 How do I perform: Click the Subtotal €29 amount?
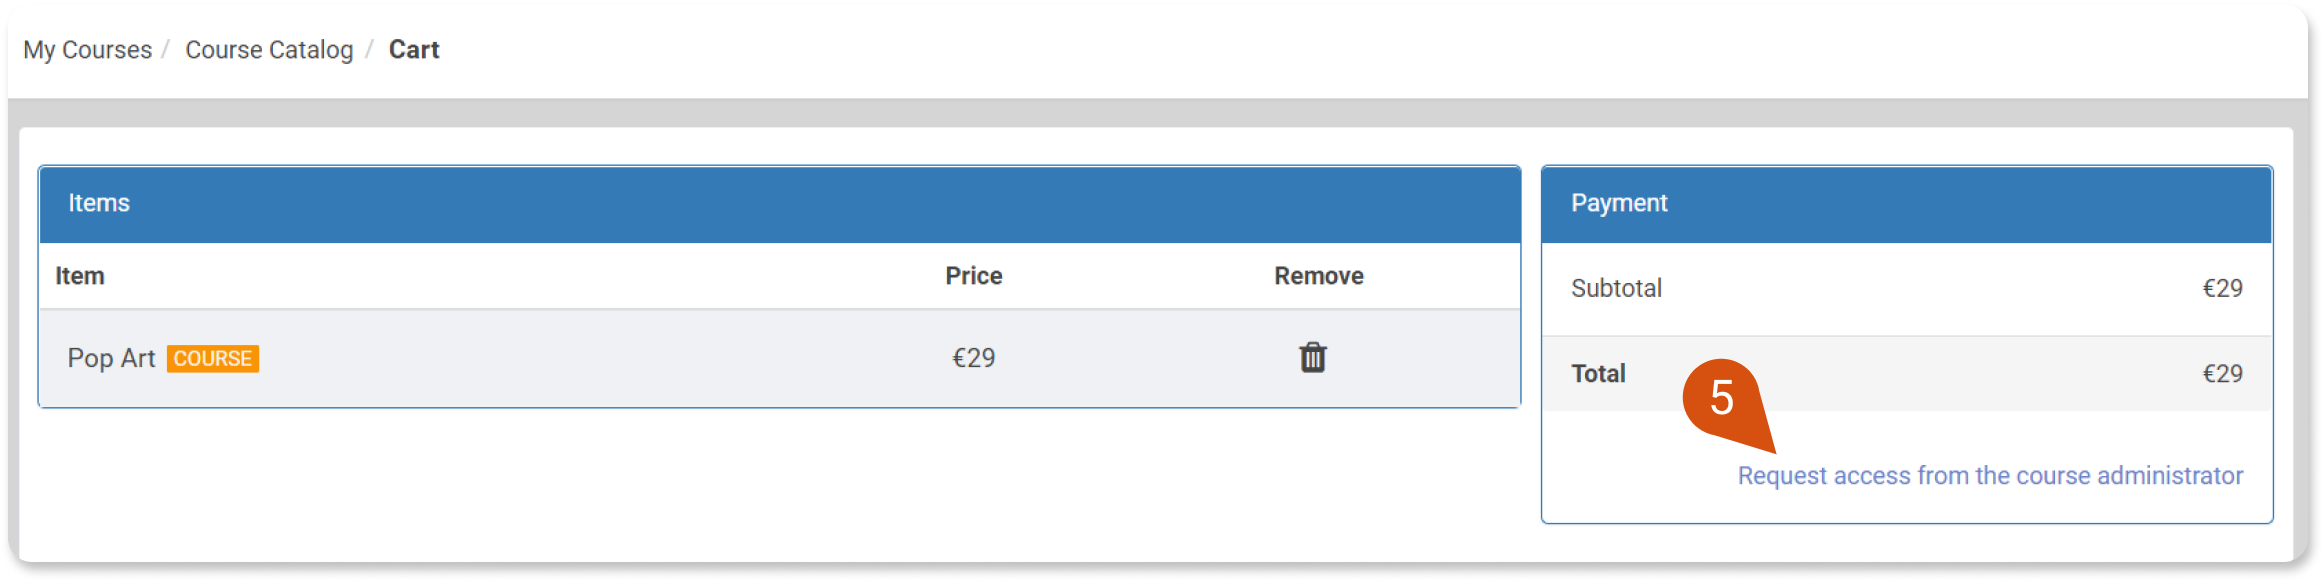point(2222,289)
